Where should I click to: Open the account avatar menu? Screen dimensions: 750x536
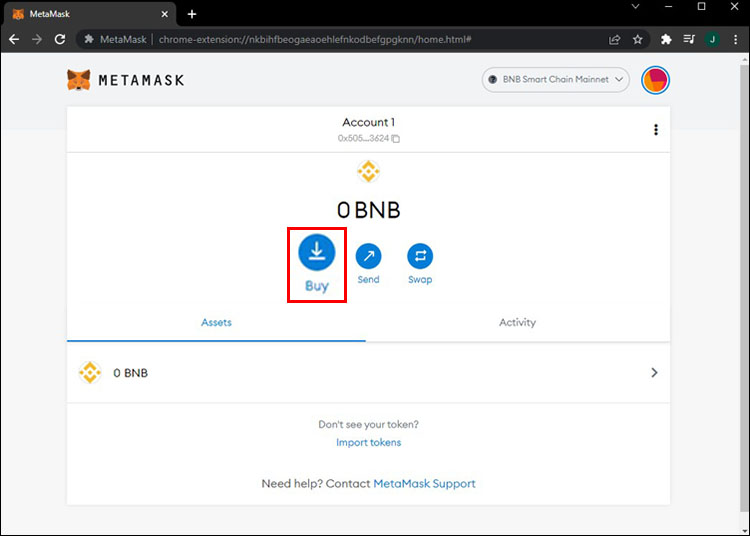point(655,80)
